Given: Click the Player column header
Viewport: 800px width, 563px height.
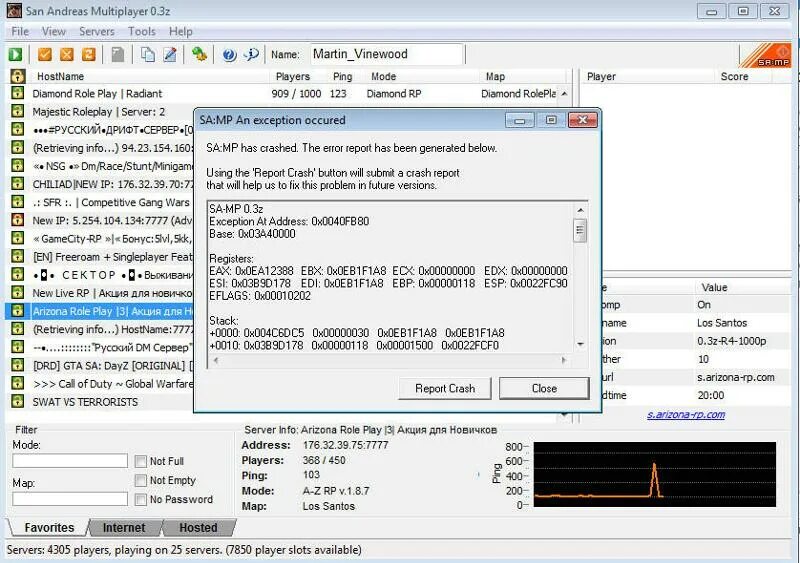Looking at the screenshot, I should (601, 77).
